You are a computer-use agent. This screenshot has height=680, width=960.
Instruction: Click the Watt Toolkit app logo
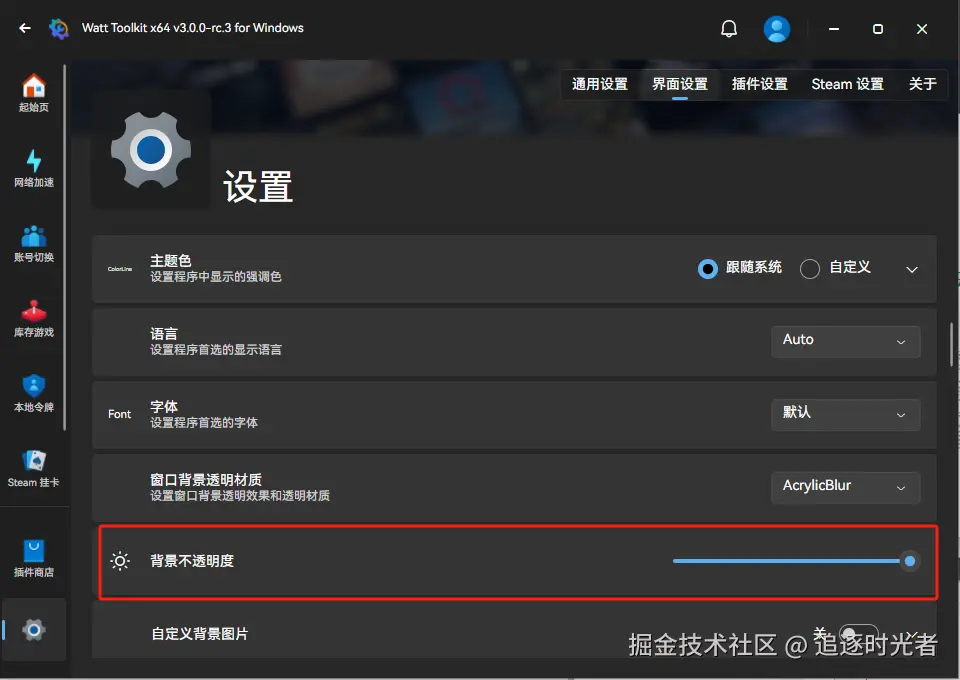59,28
